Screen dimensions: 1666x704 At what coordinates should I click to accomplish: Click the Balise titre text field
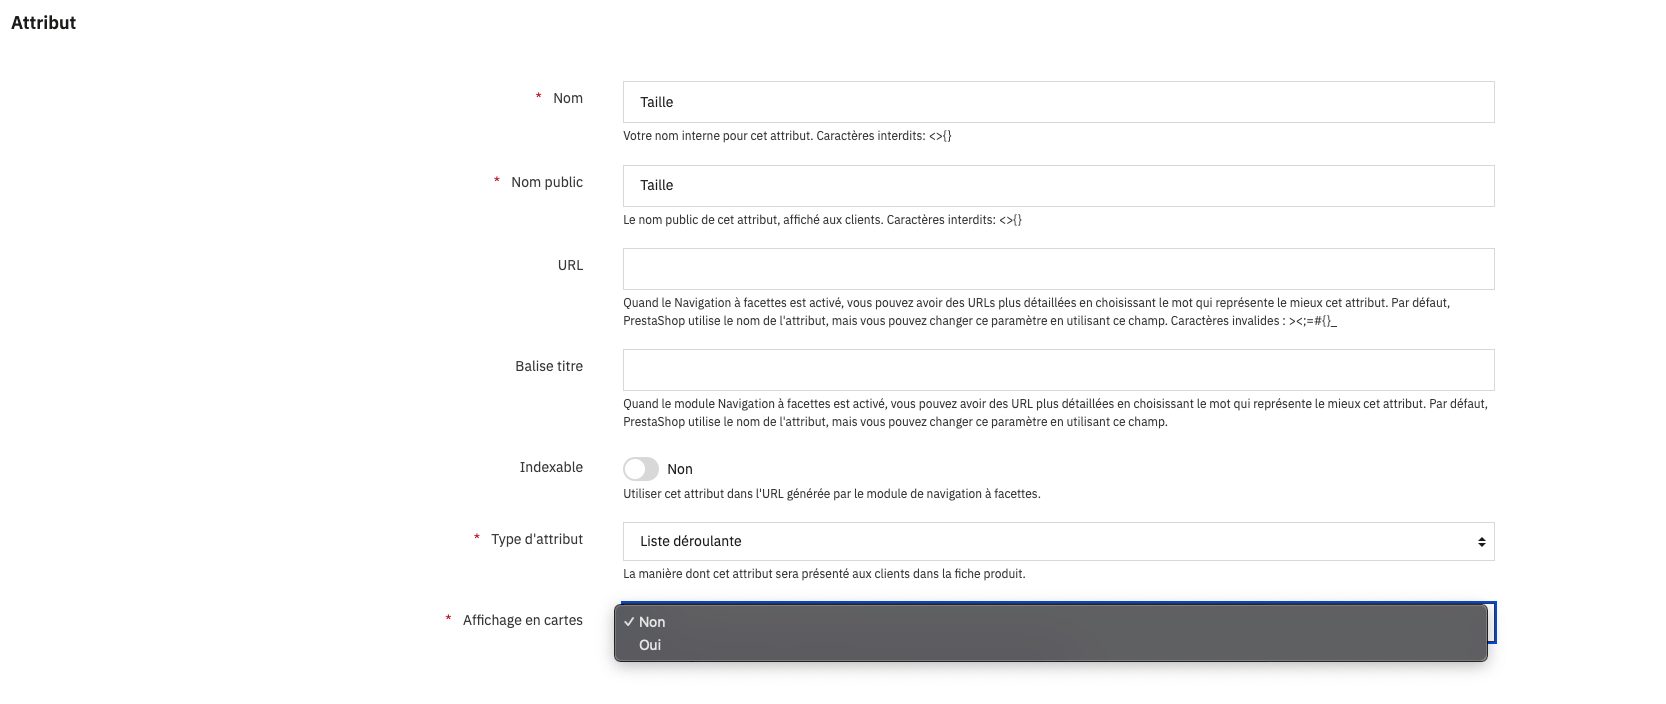[x=1058, y=370]
